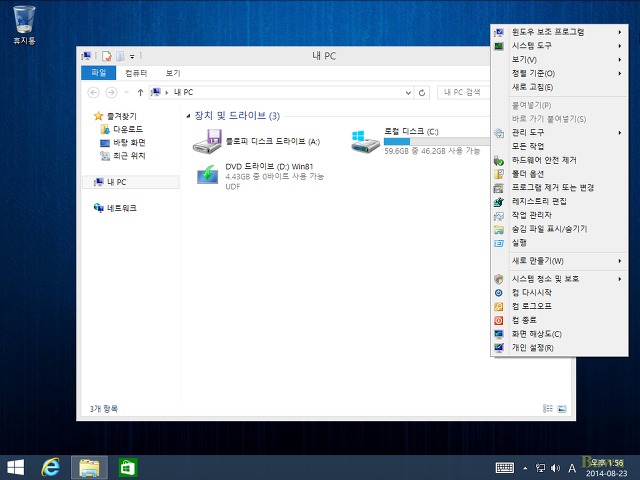Click the Windows Start button
This screenshot has height=480, width=640.
16,467
